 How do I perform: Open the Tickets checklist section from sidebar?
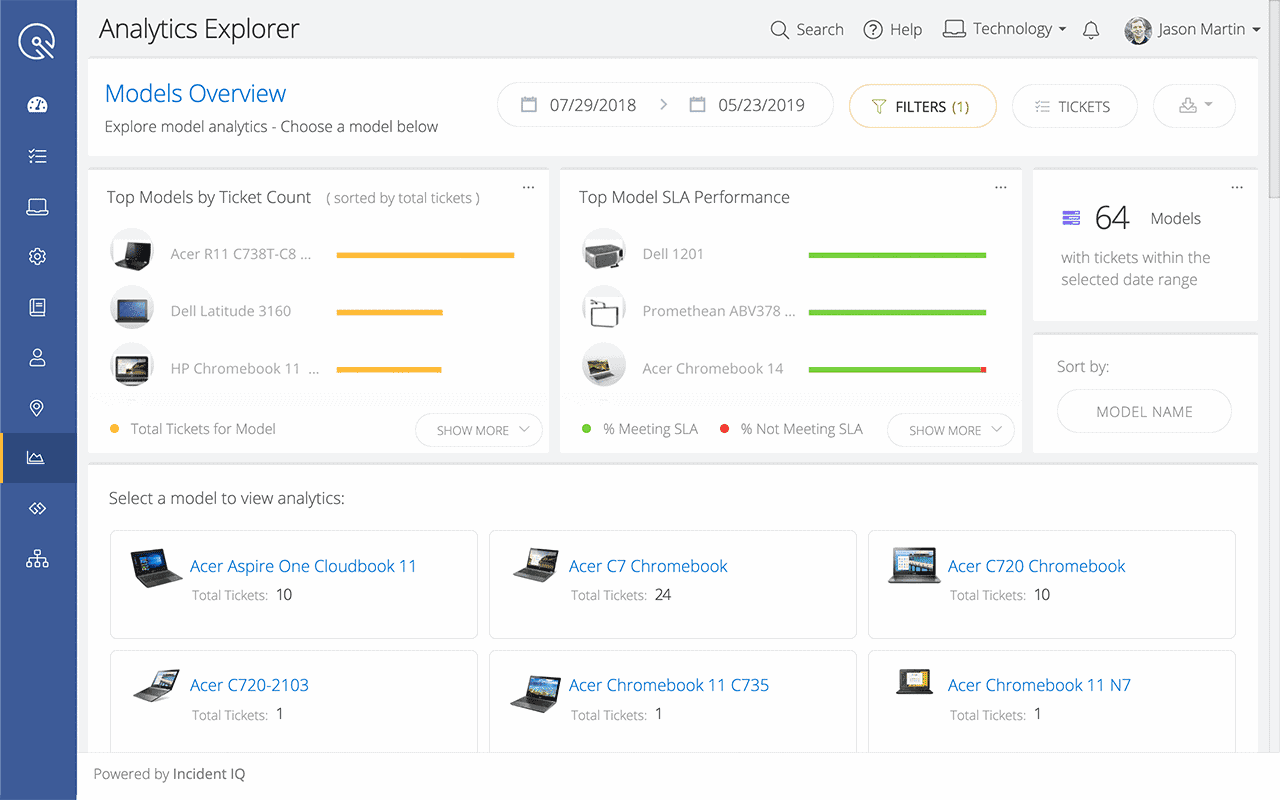(37, 155)
